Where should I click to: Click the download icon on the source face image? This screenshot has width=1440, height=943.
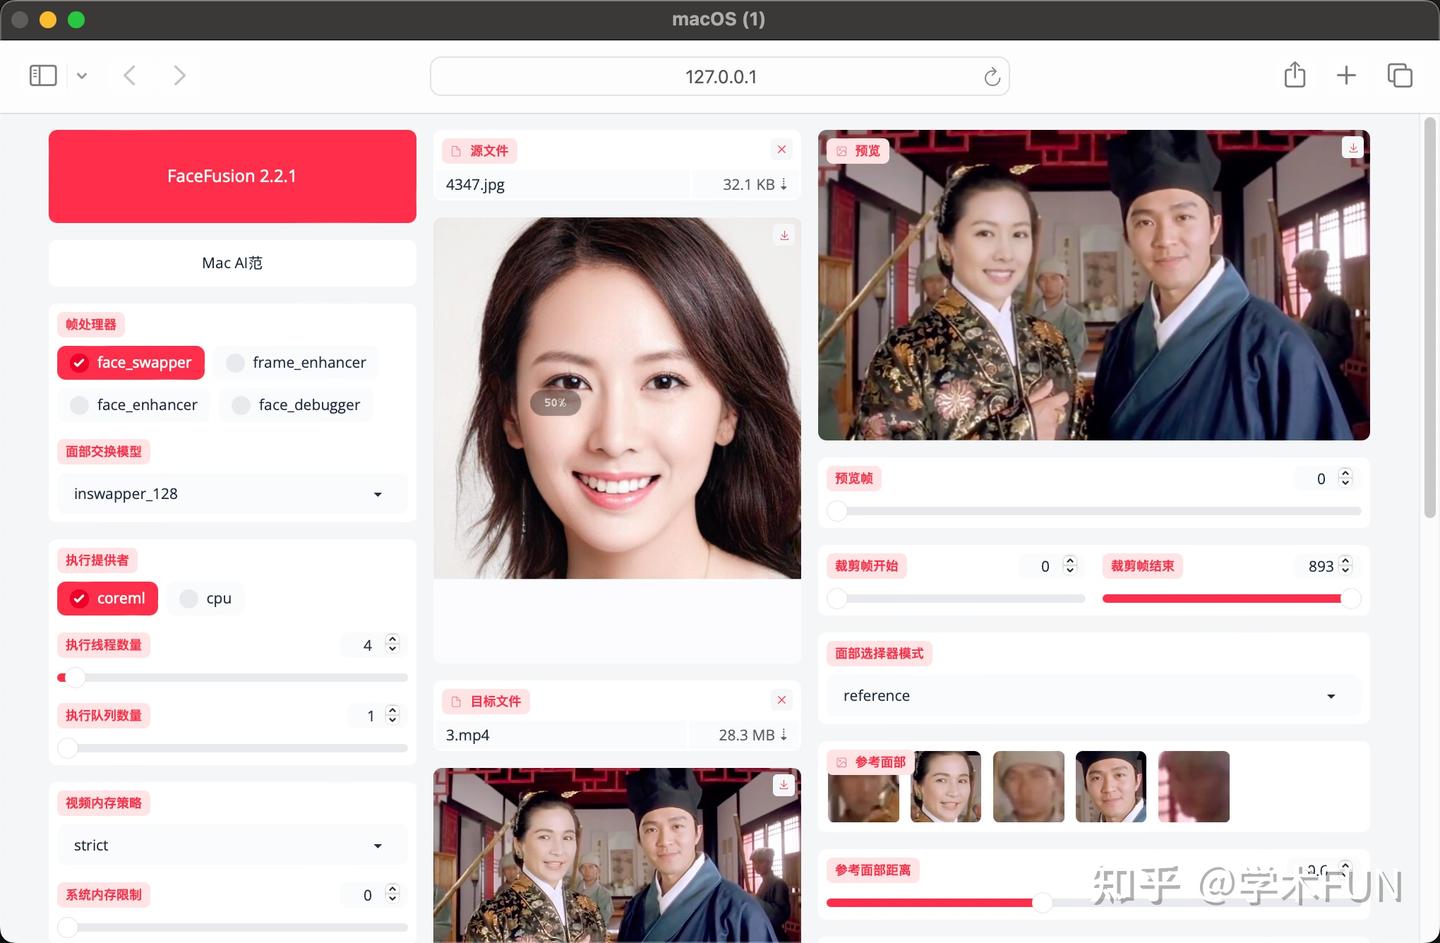[x=784, y=235]
